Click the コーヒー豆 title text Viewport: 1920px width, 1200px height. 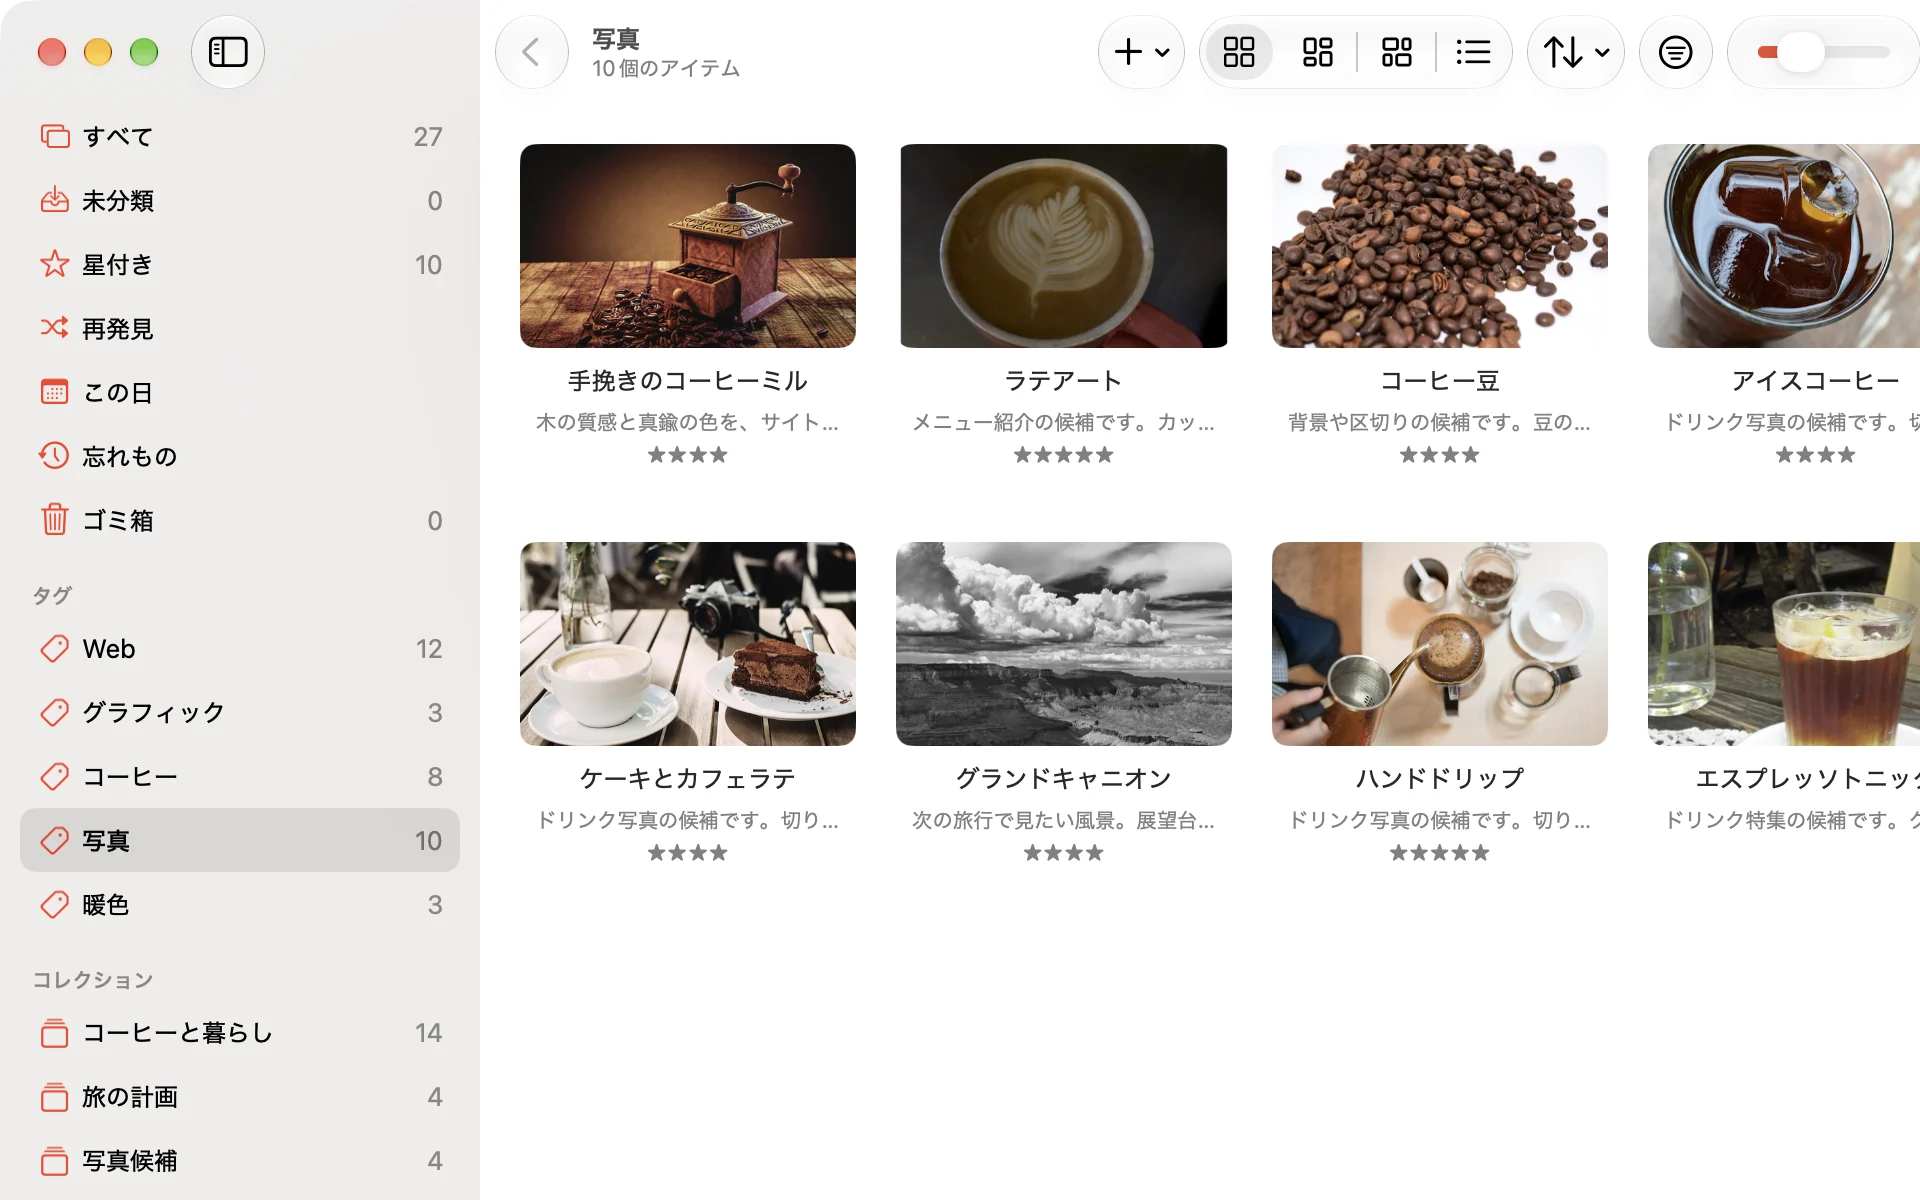1440,381
